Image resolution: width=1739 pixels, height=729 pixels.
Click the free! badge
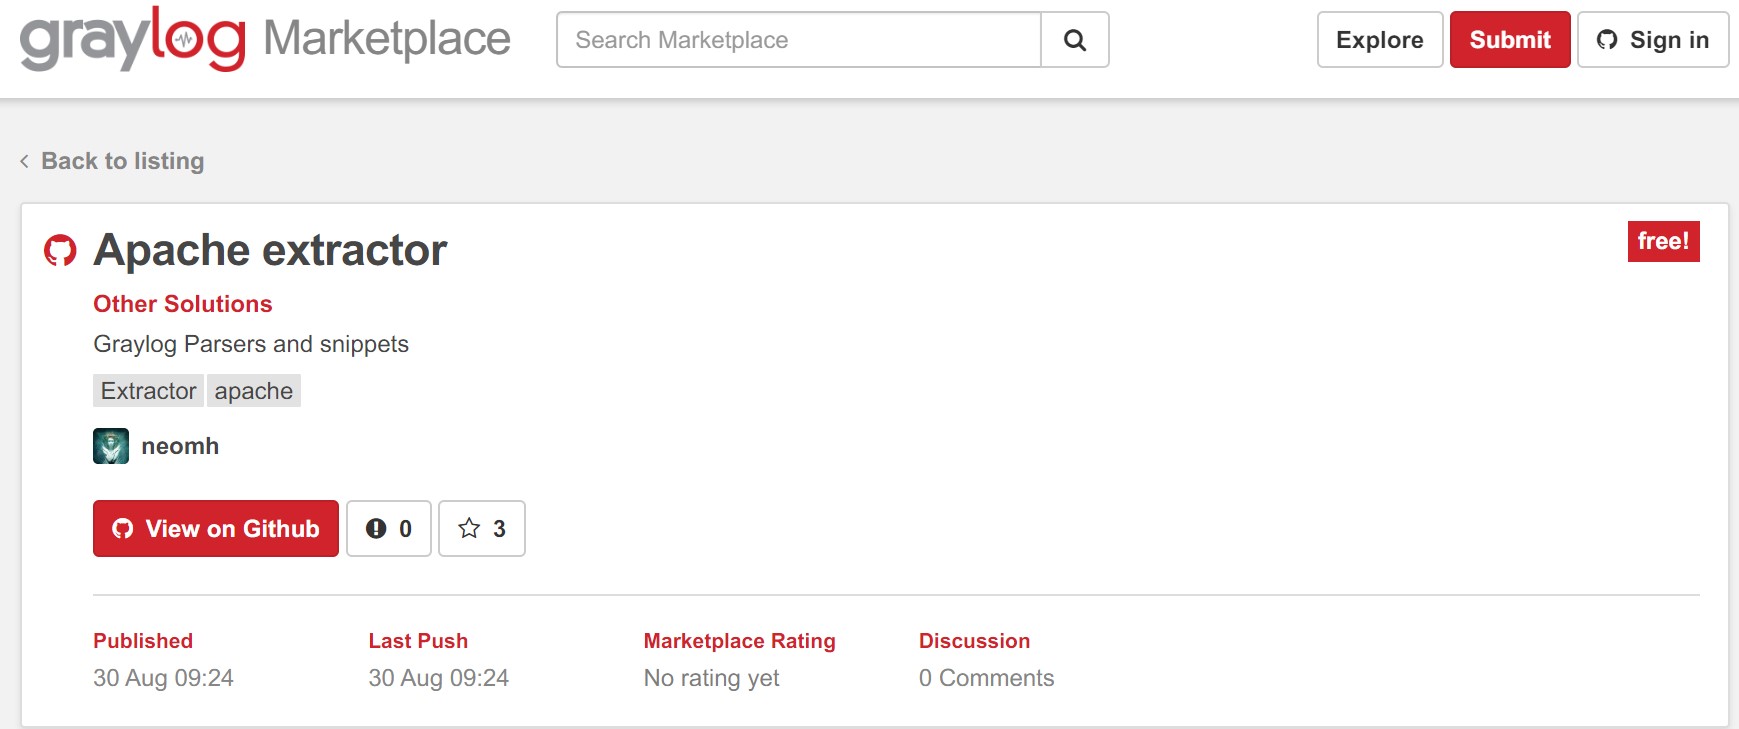[1663, 241]
